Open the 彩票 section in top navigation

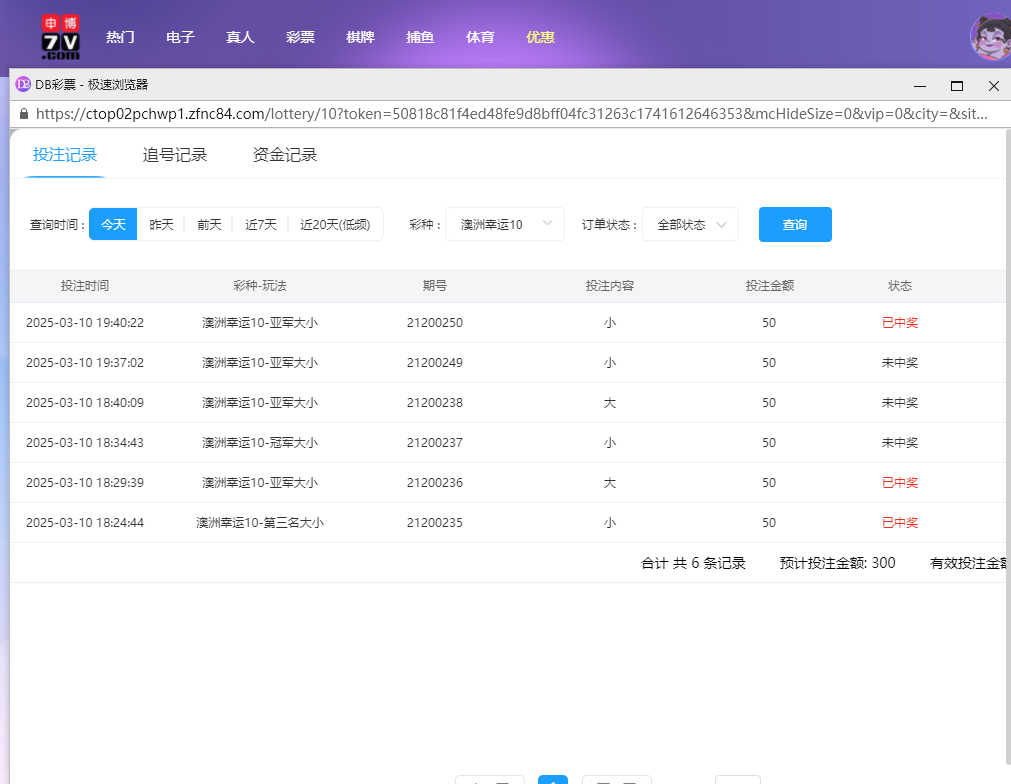tap(300, 36)
